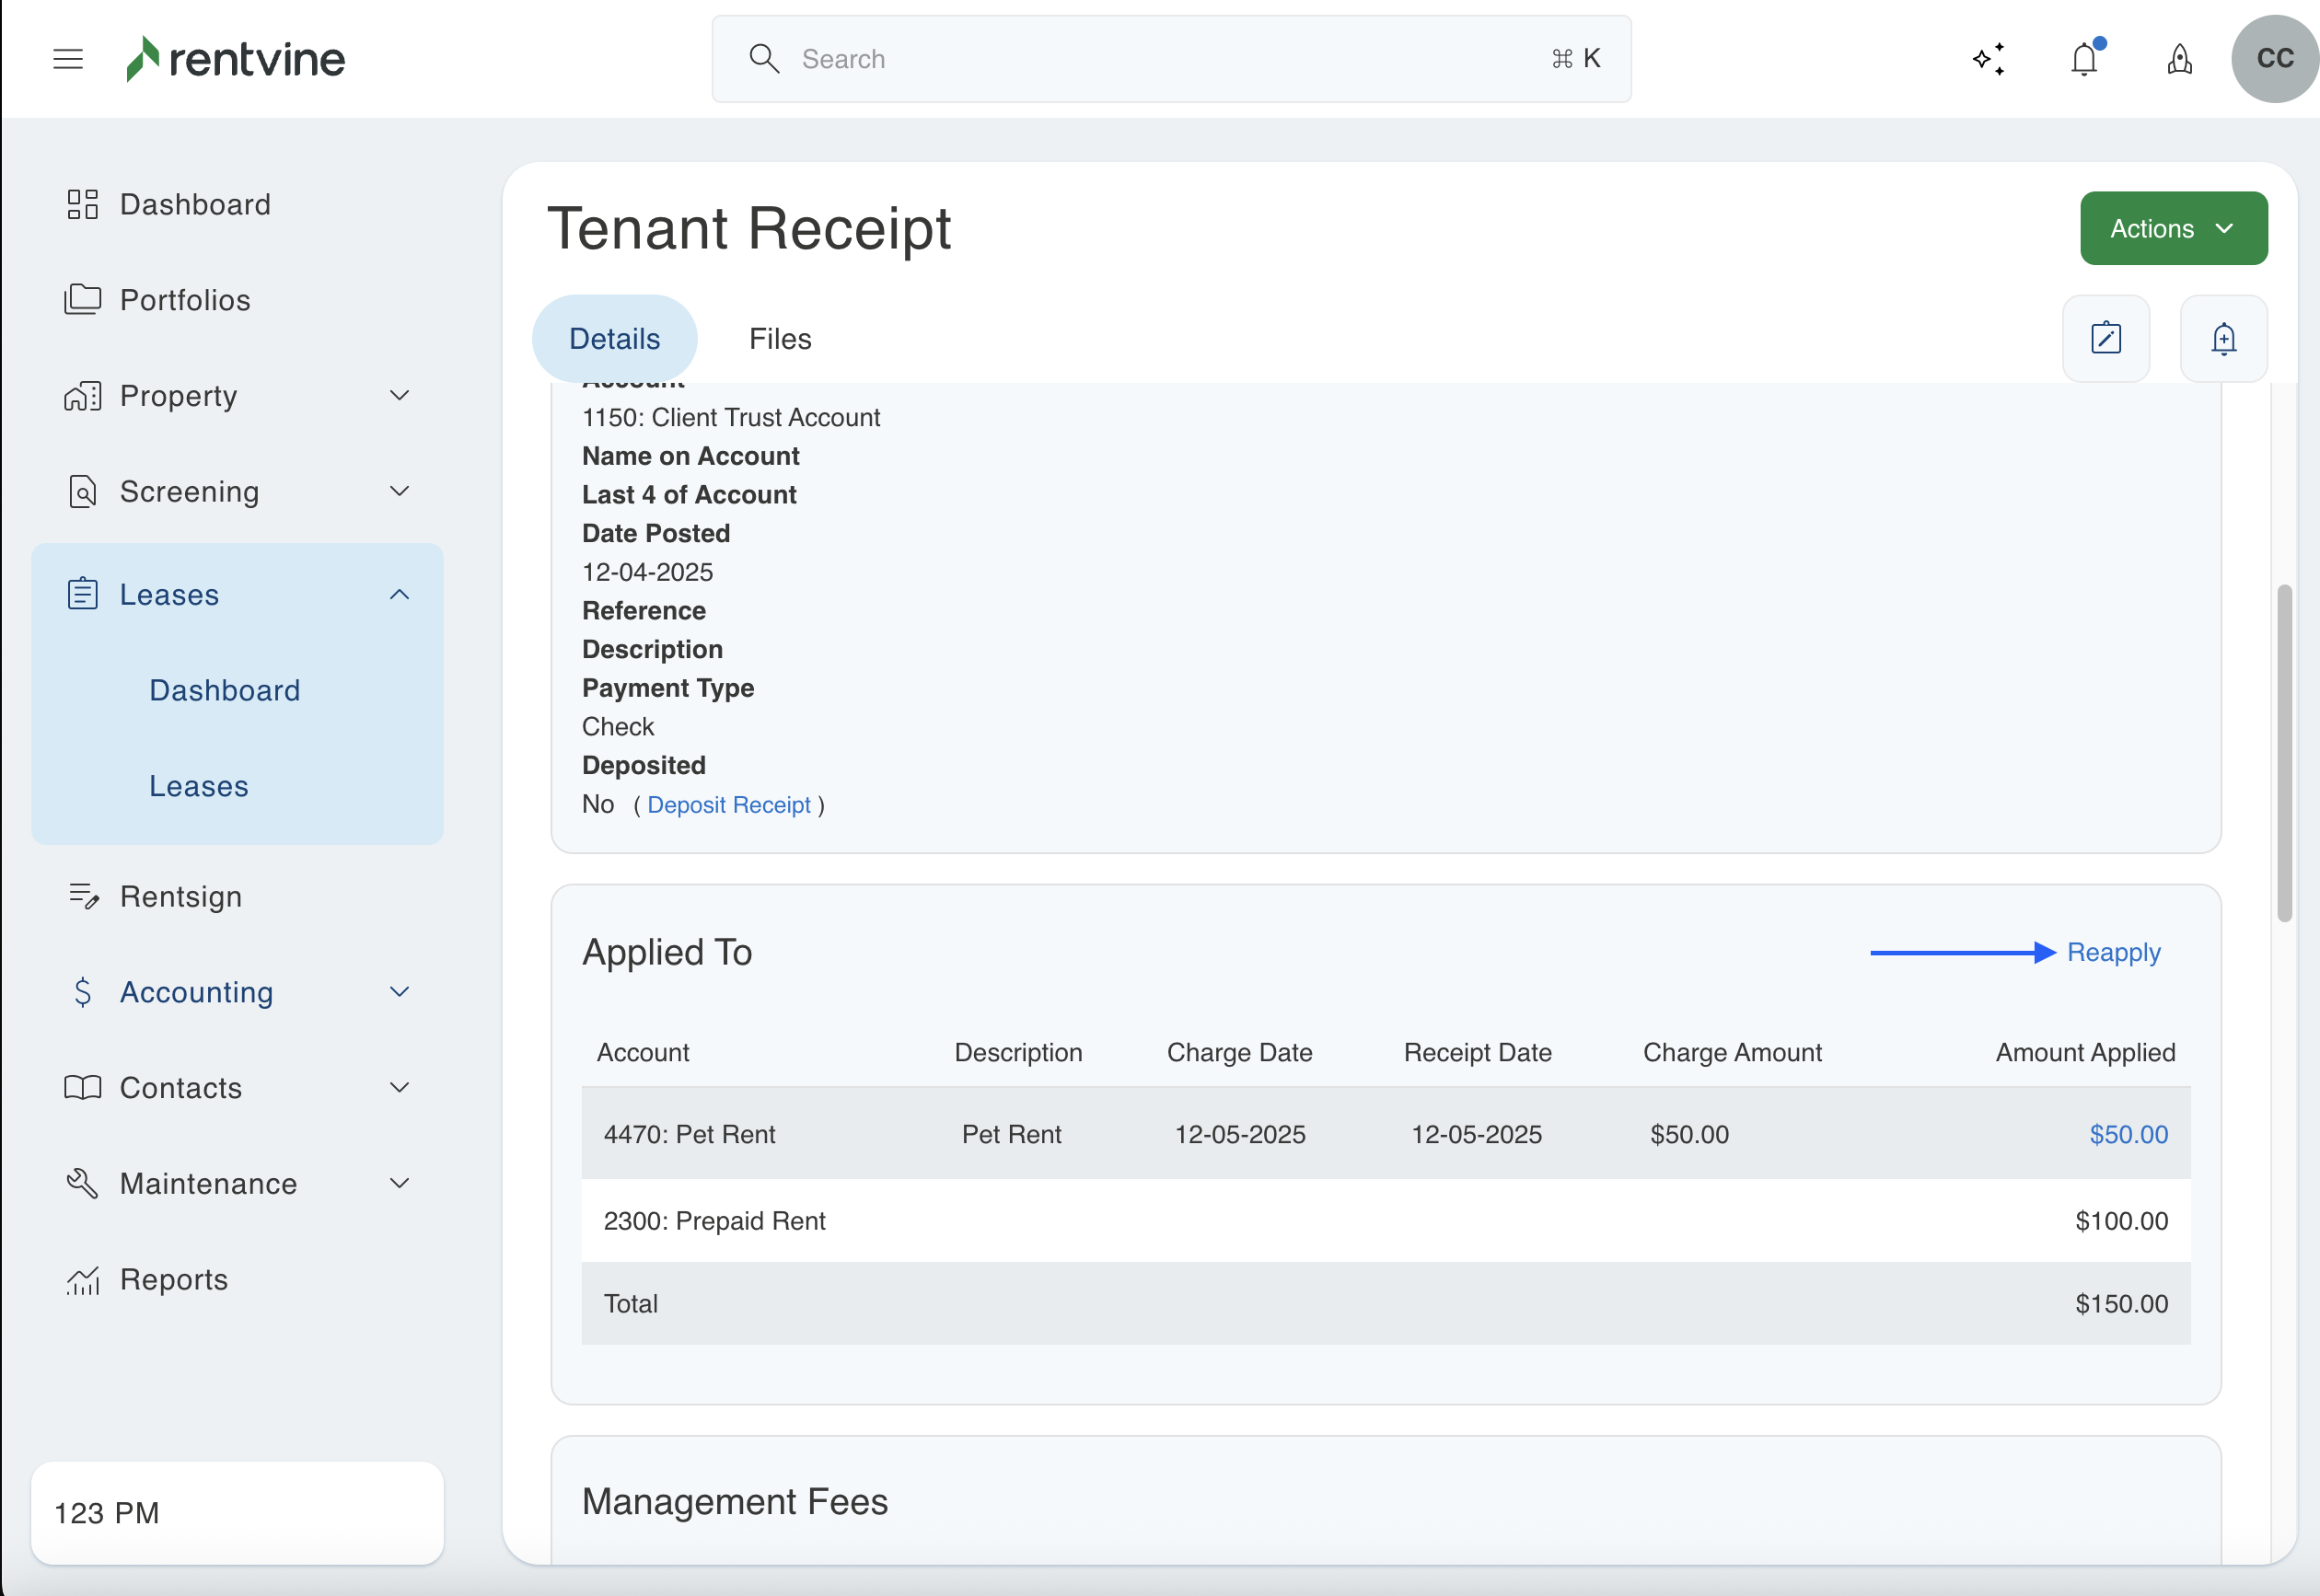Click the Rentsign sidebar icon
The image size is (2320, 1596).
(83, 896)
